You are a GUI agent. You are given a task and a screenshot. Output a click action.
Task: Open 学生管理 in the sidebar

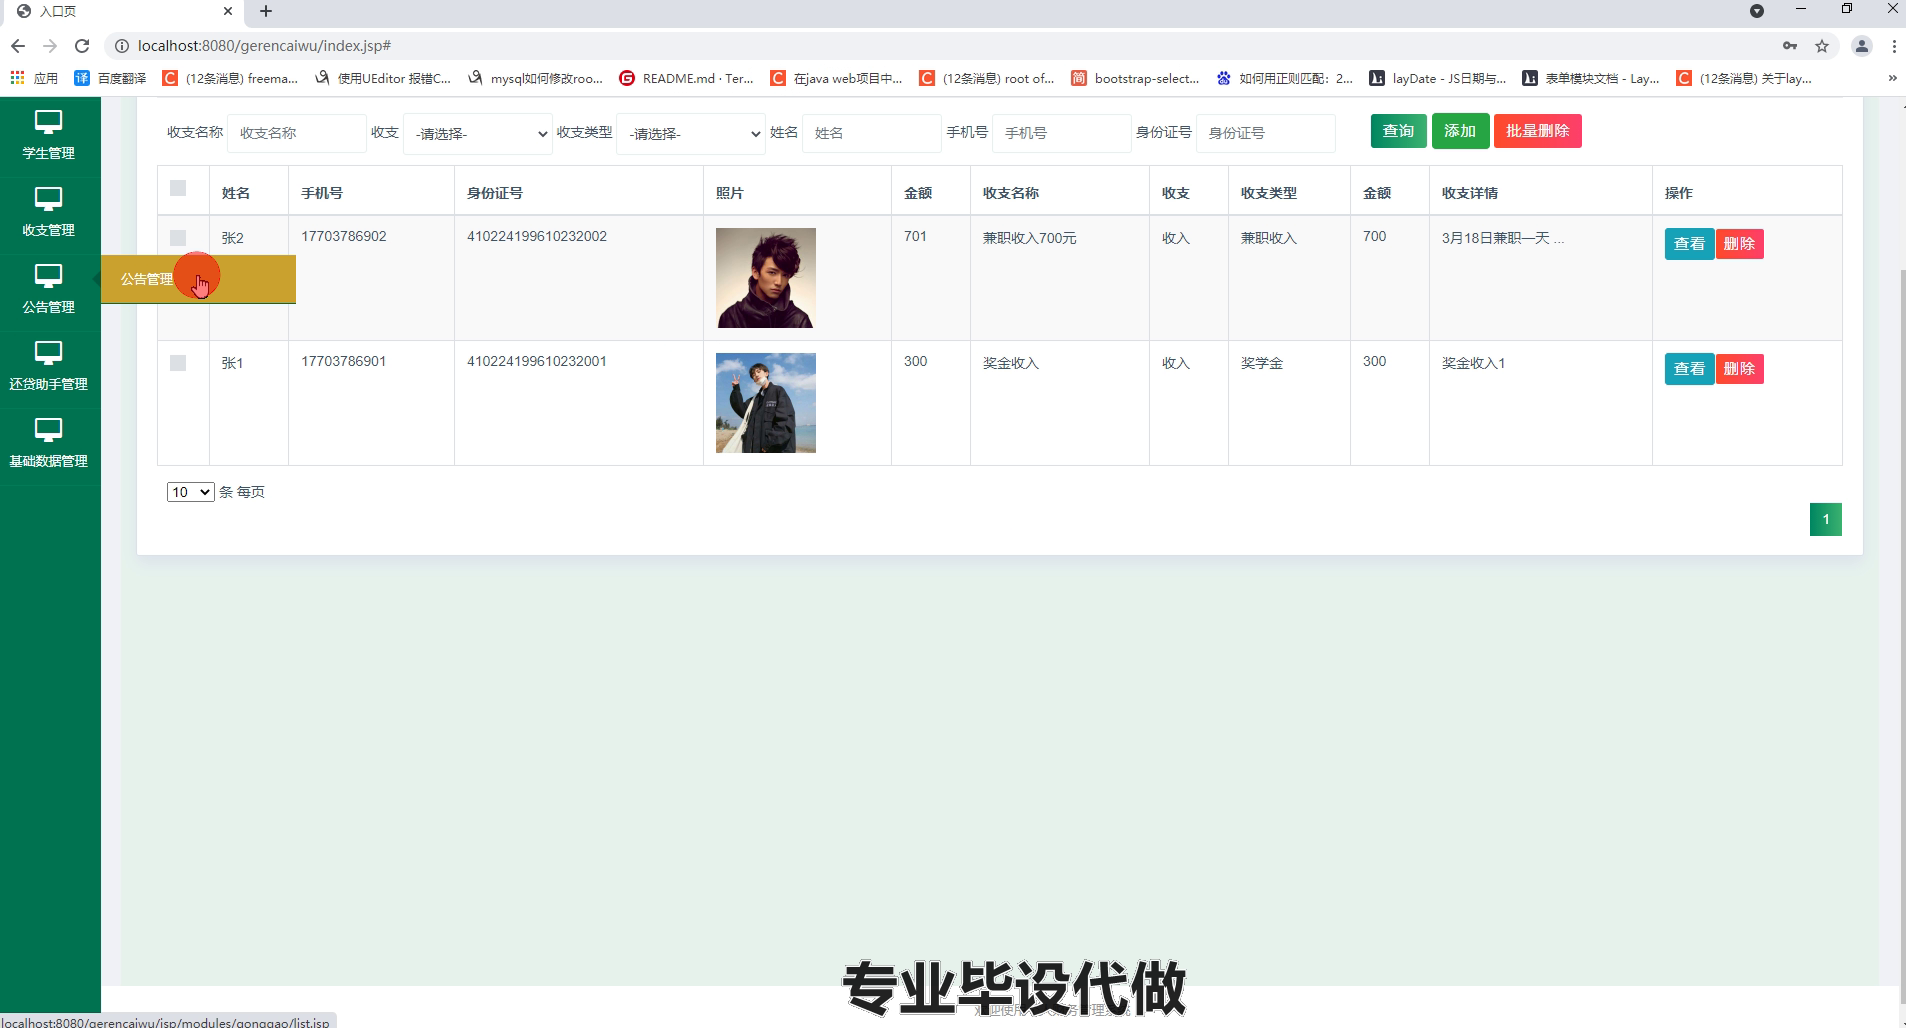coord(49,137)
